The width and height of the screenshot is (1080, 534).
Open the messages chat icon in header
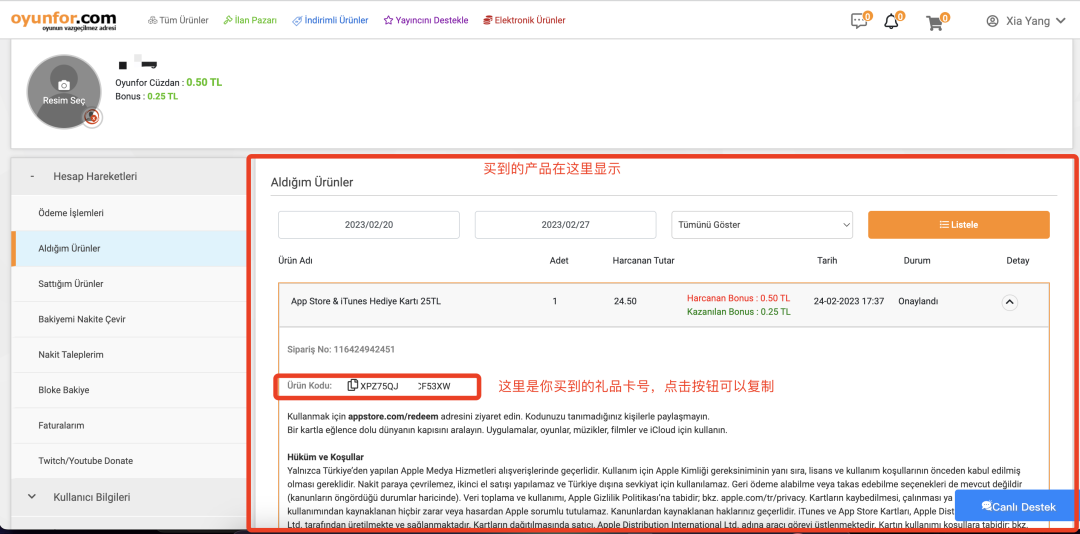pos(858,21)
